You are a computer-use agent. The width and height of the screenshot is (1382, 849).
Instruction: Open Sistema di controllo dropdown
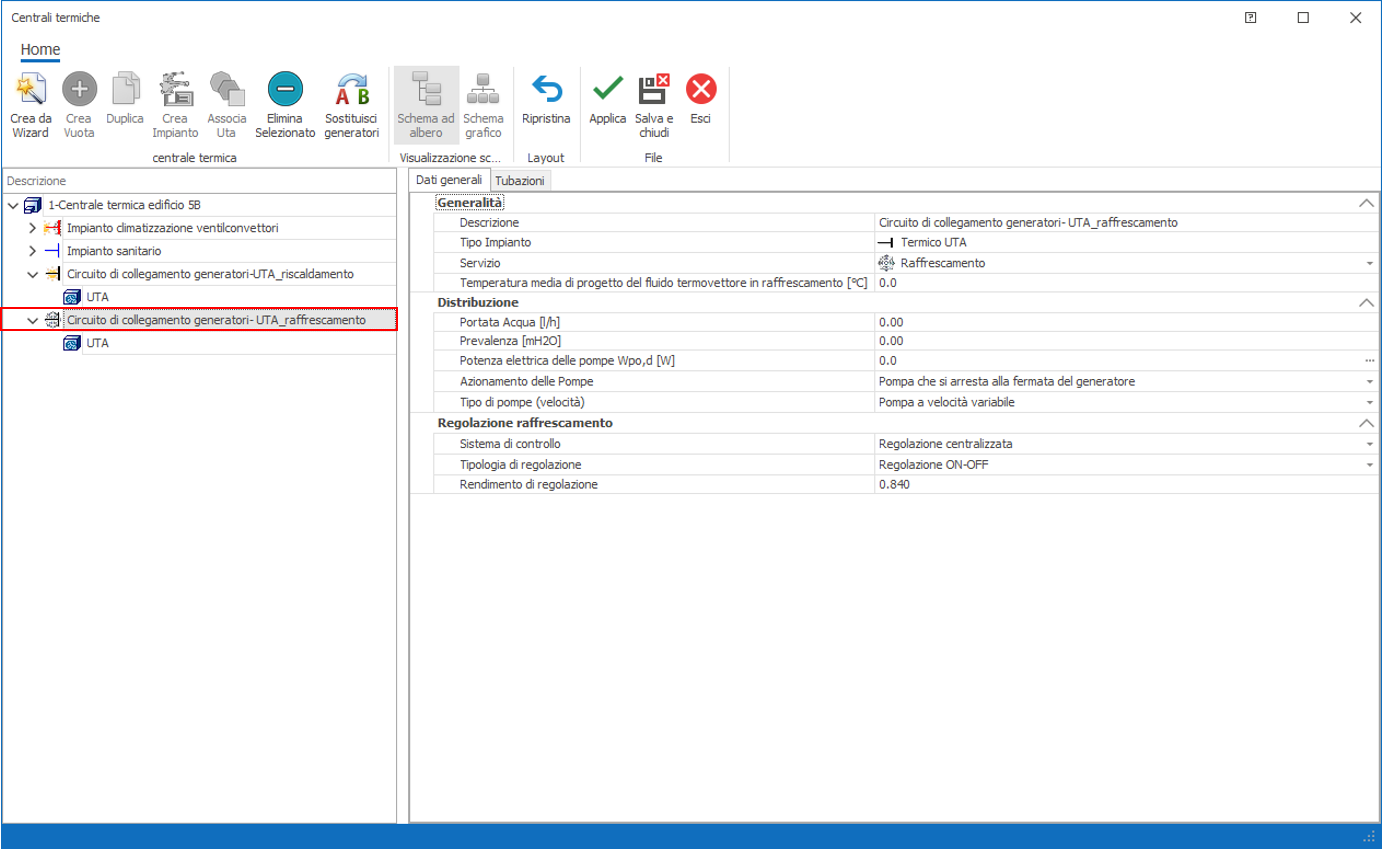point(1369,444)
